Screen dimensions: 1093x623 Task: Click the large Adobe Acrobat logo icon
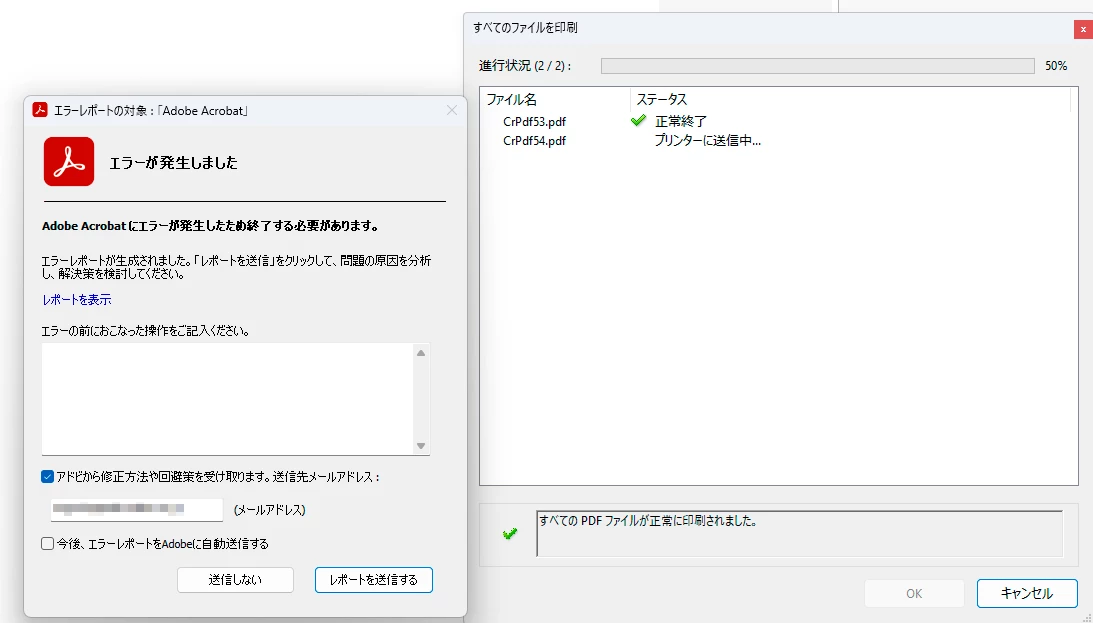click(69, 162)
